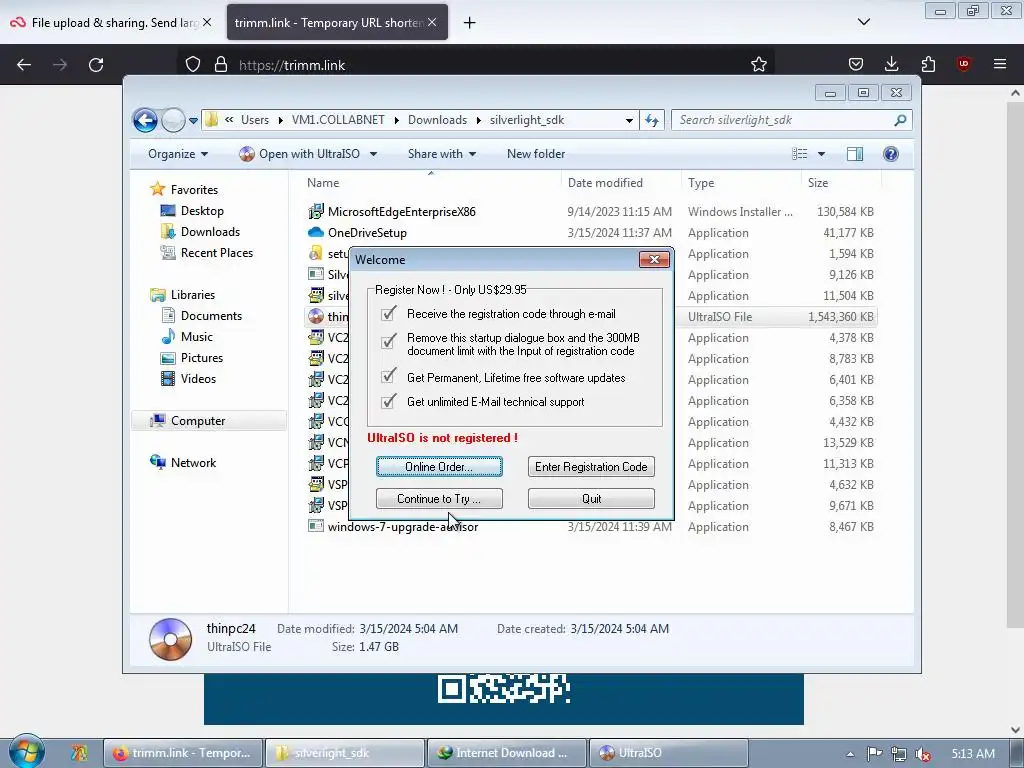1024x768 pixels.
Task: Switch to Internet Download Manager taskbar item
Action: point(506,753)
